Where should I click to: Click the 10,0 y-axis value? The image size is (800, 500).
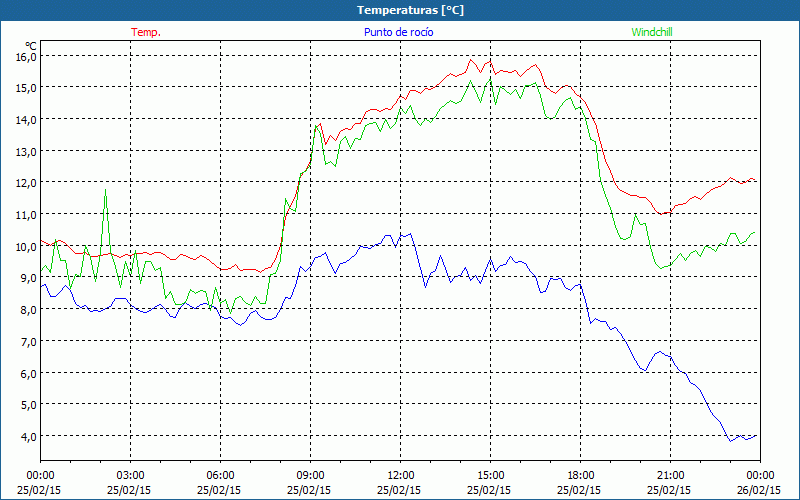tap(26, 246)
